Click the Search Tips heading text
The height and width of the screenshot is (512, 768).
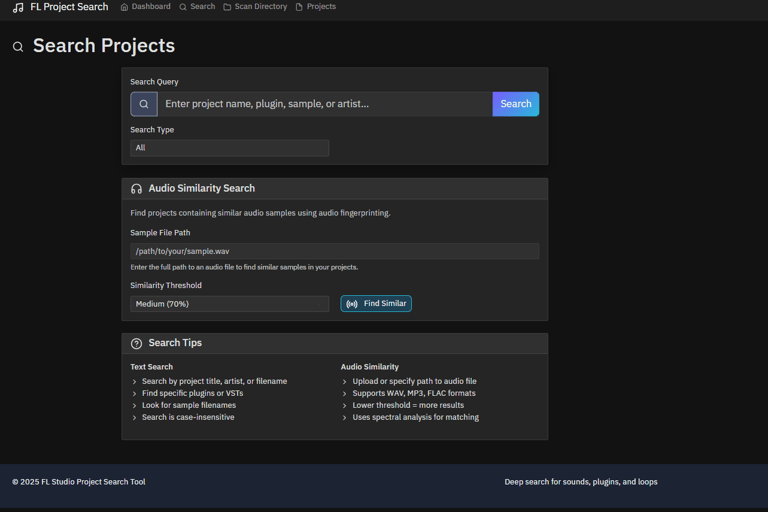pyautogui.click(x=175, y=342)
